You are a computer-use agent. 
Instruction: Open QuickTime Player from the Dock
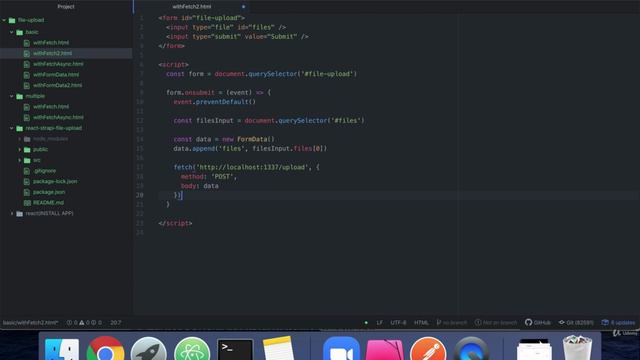tap(471, 349)
